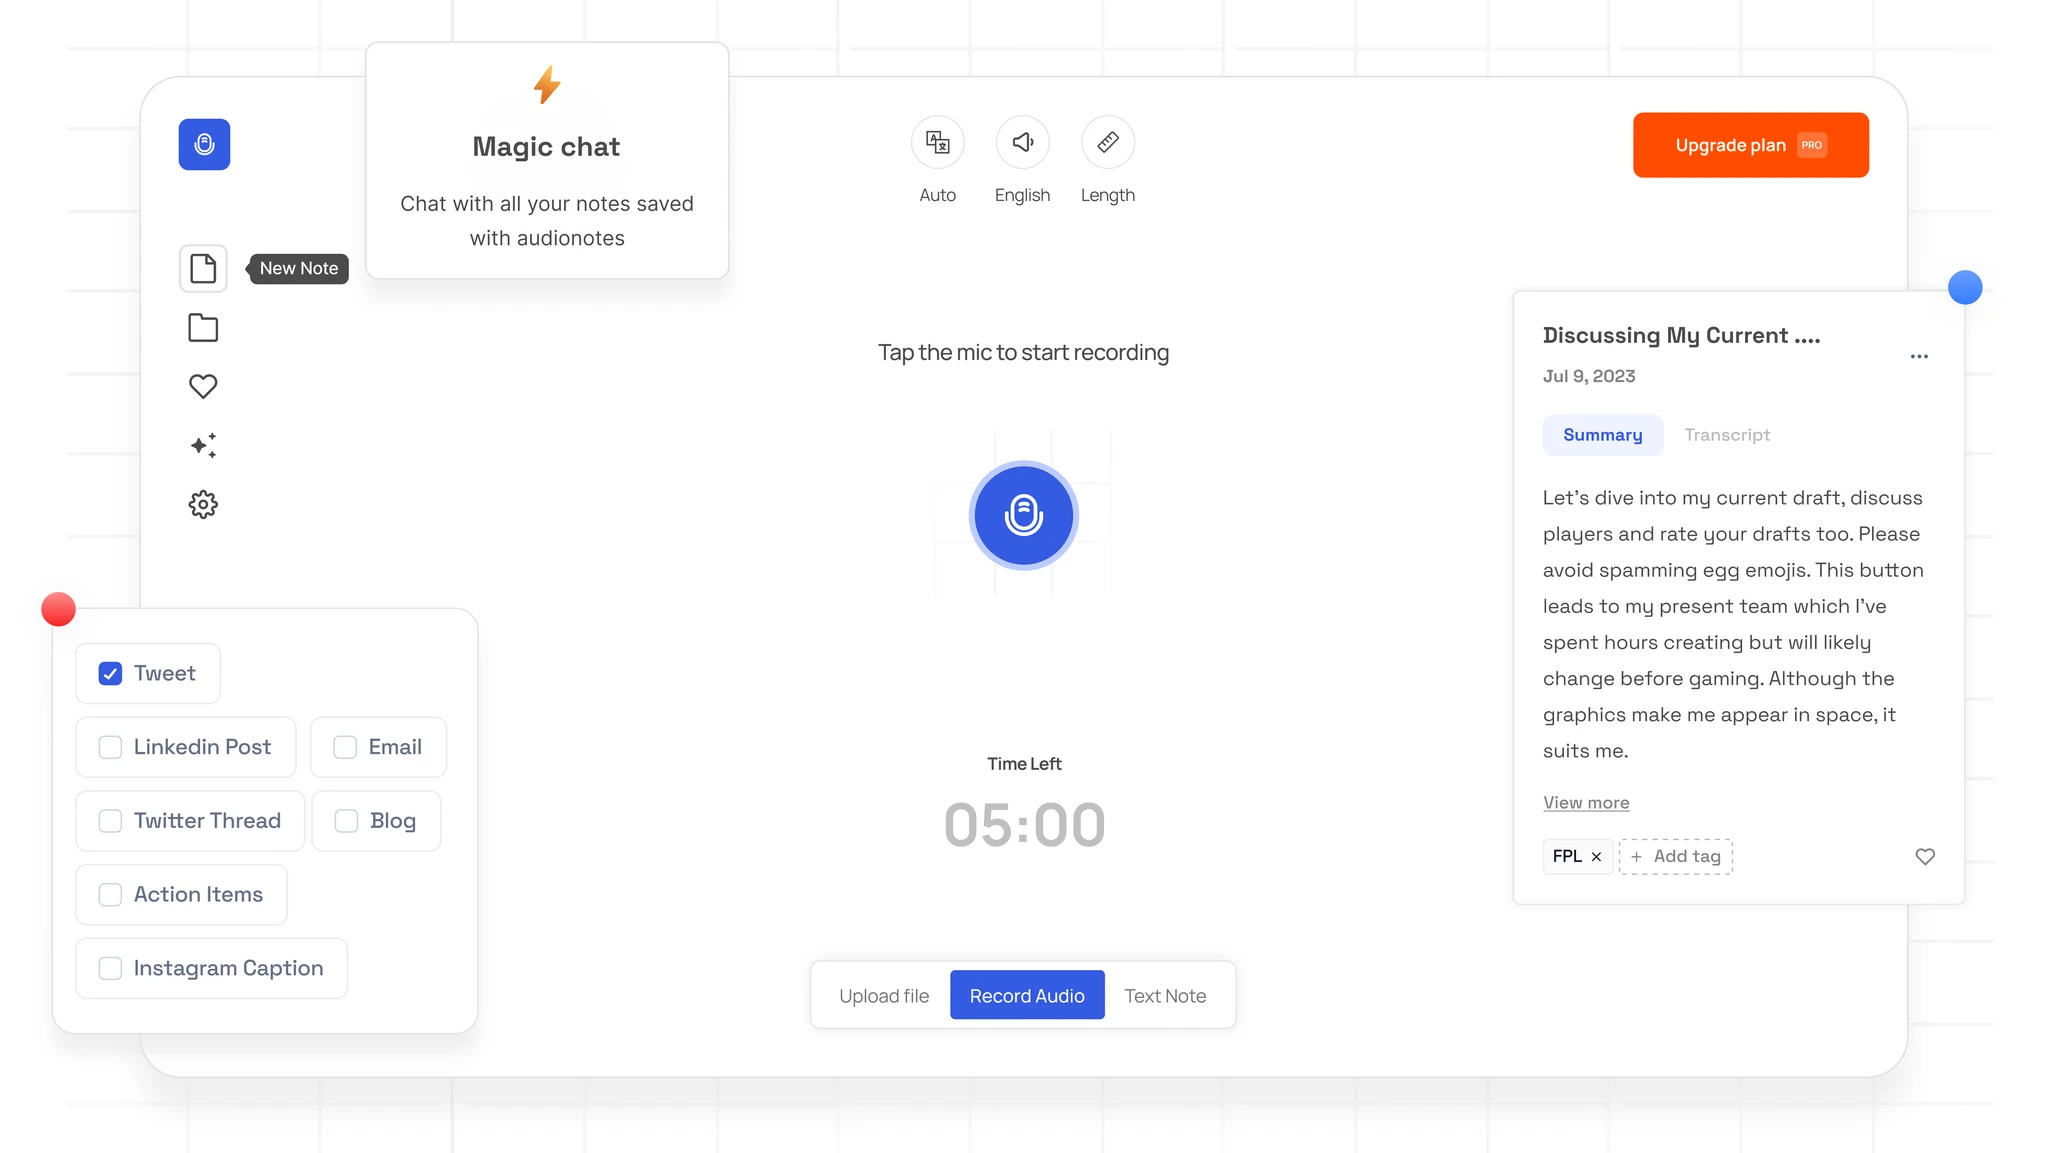This screenshot has width=2048, height=1153.
Task: Open the Folders view icon
Action: coord(204,326)
